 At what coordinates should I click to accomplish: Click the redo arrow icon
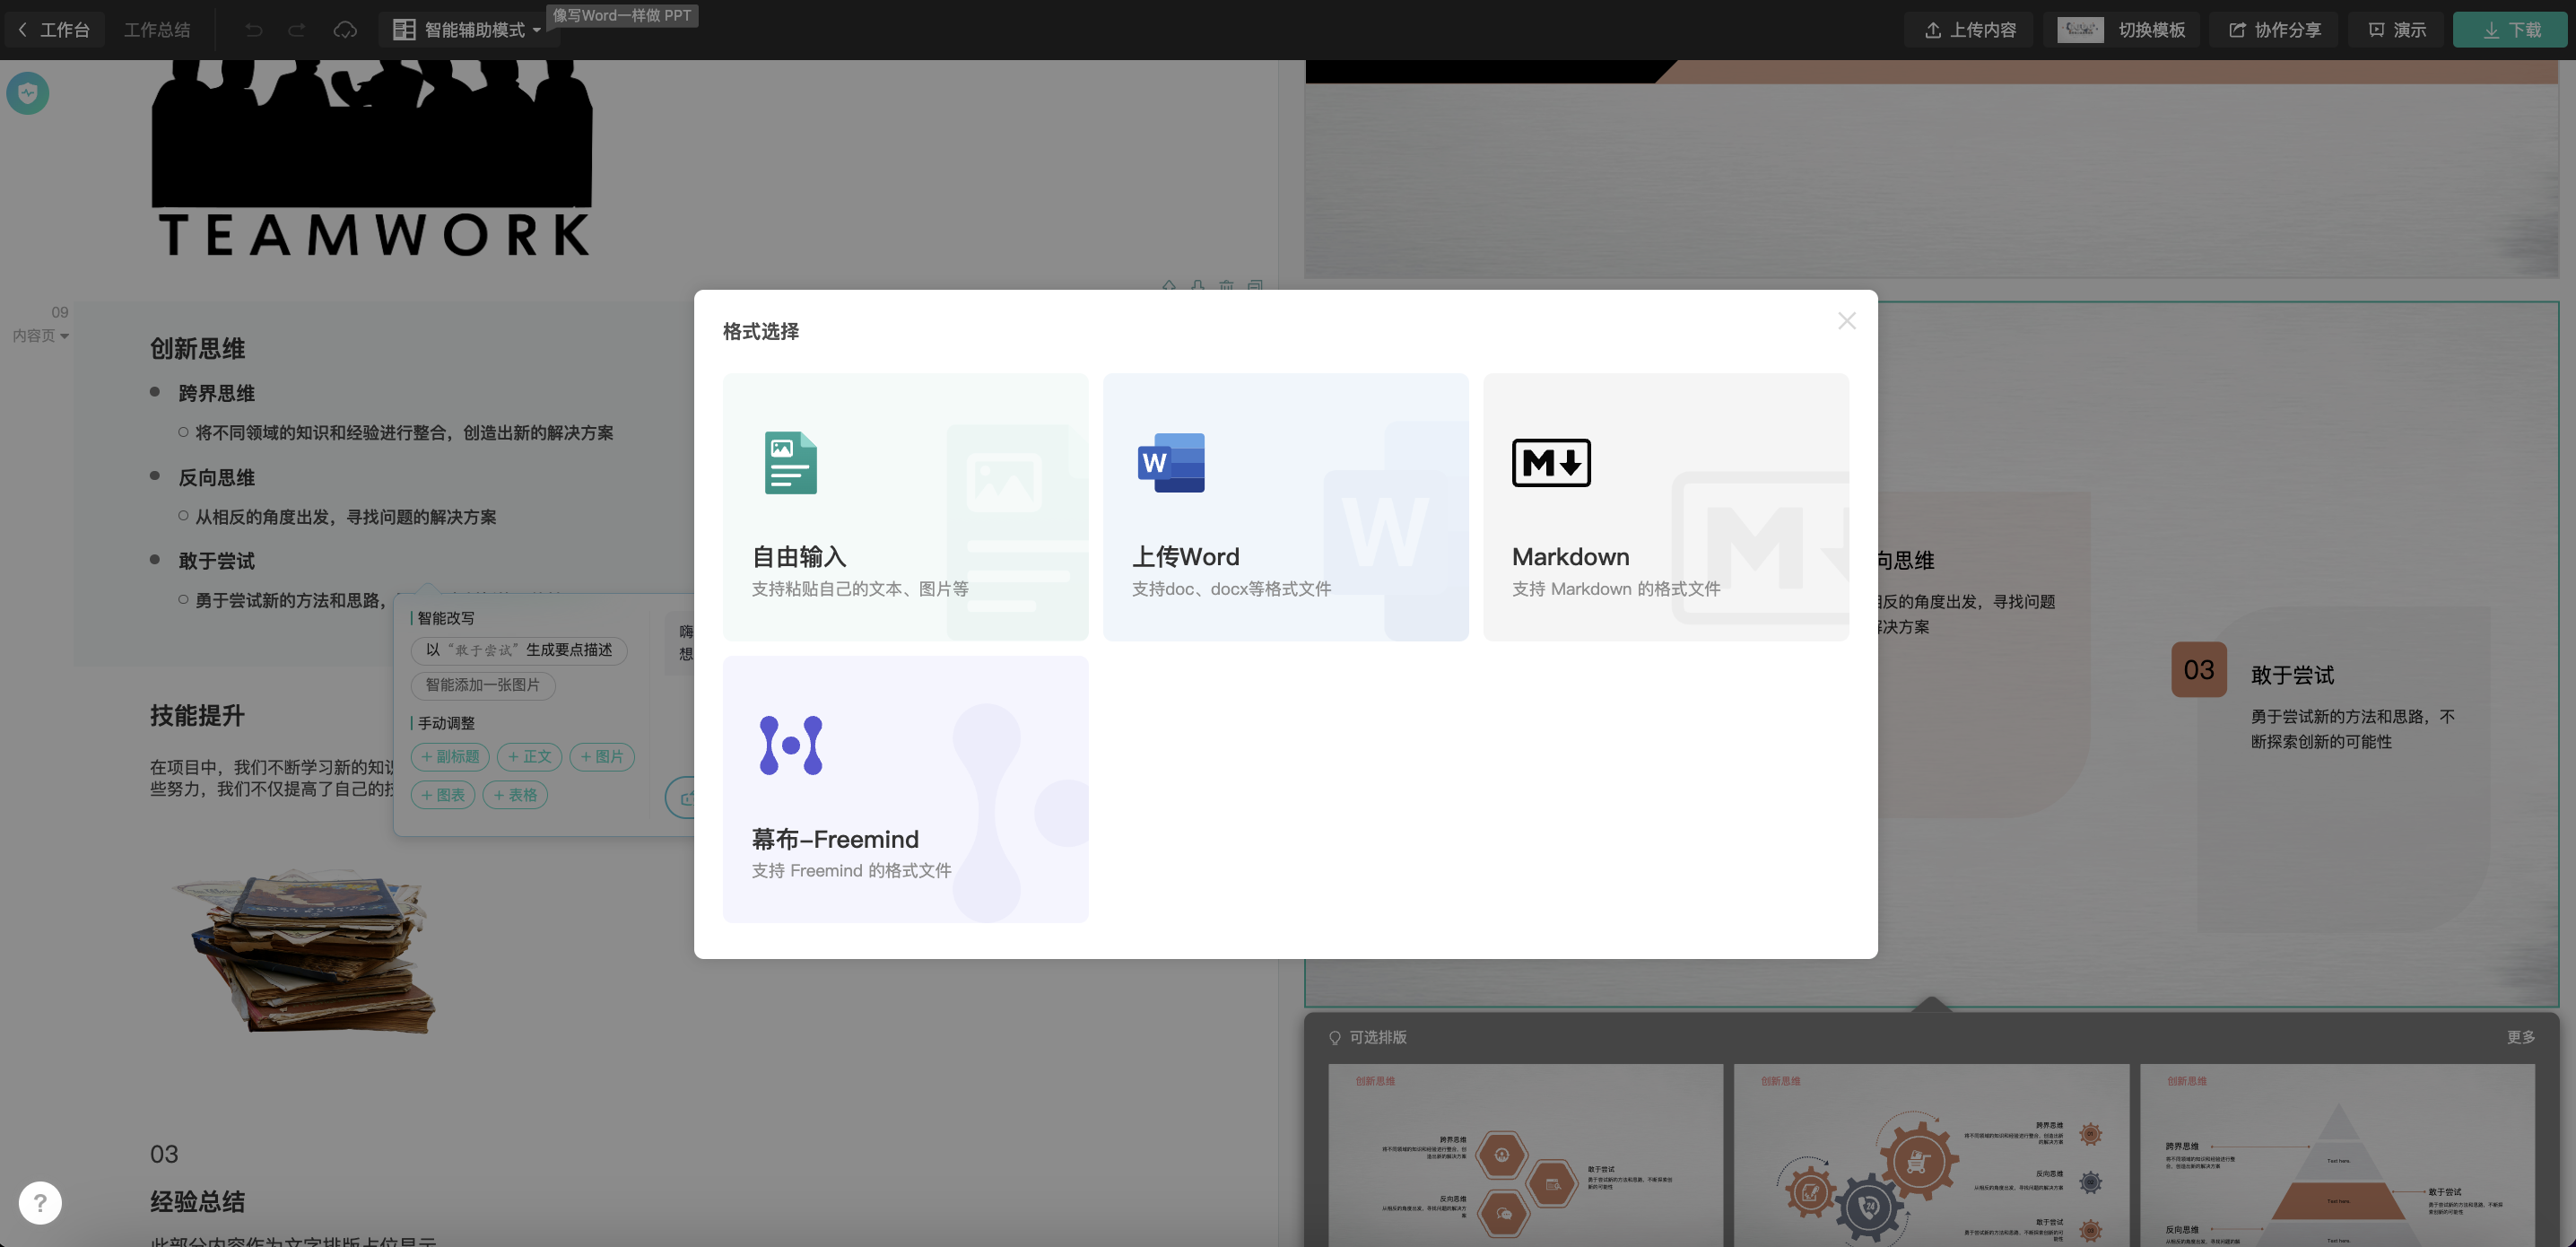(297, 30)
